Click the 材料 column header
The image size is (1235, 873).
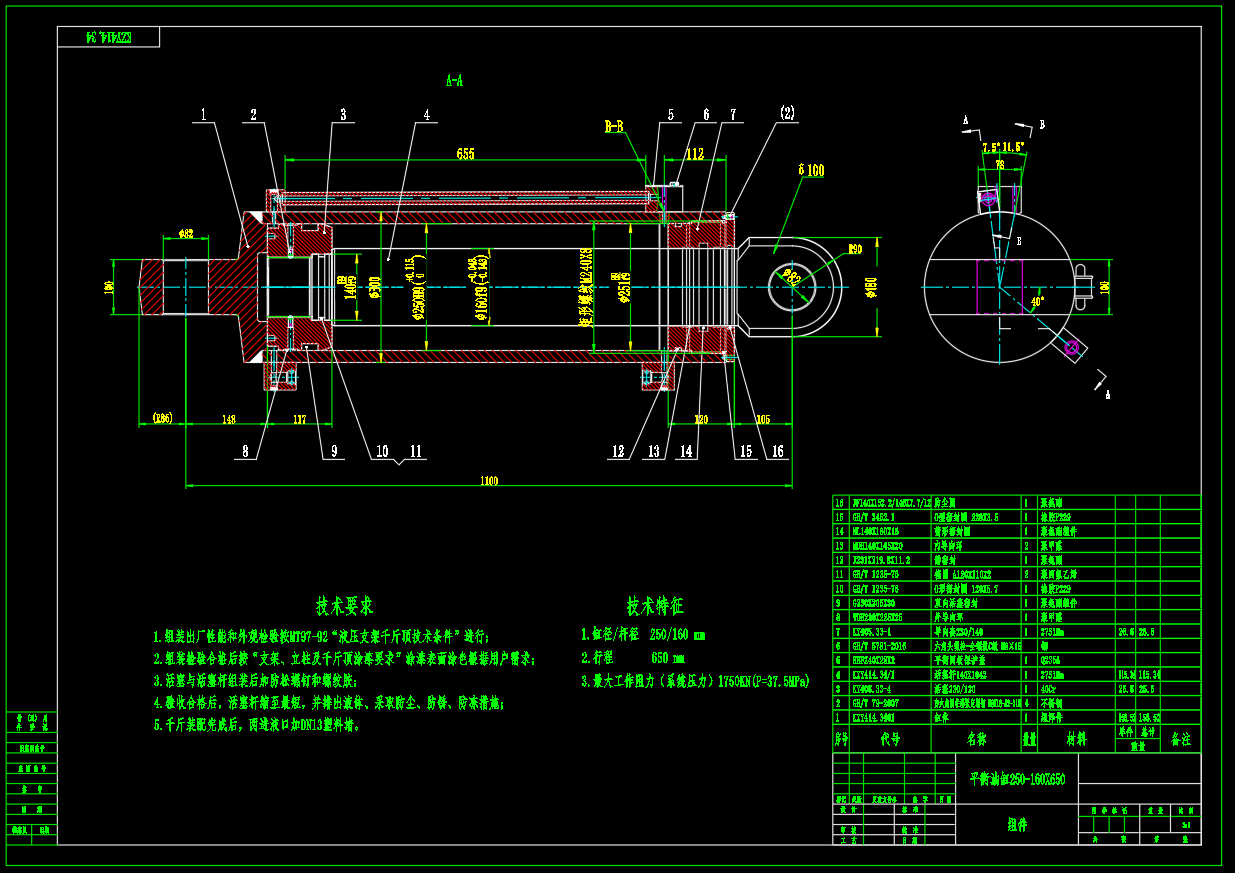pos(1076,740)
